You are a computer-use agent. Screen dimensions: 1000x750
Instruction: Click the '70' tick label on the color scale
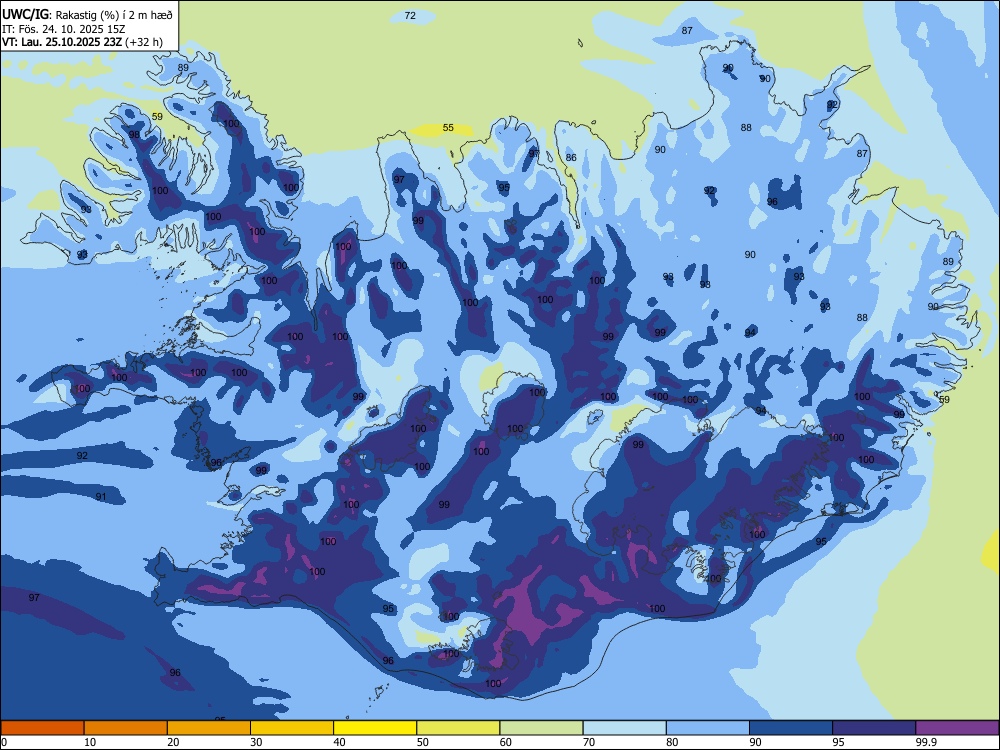589,742
